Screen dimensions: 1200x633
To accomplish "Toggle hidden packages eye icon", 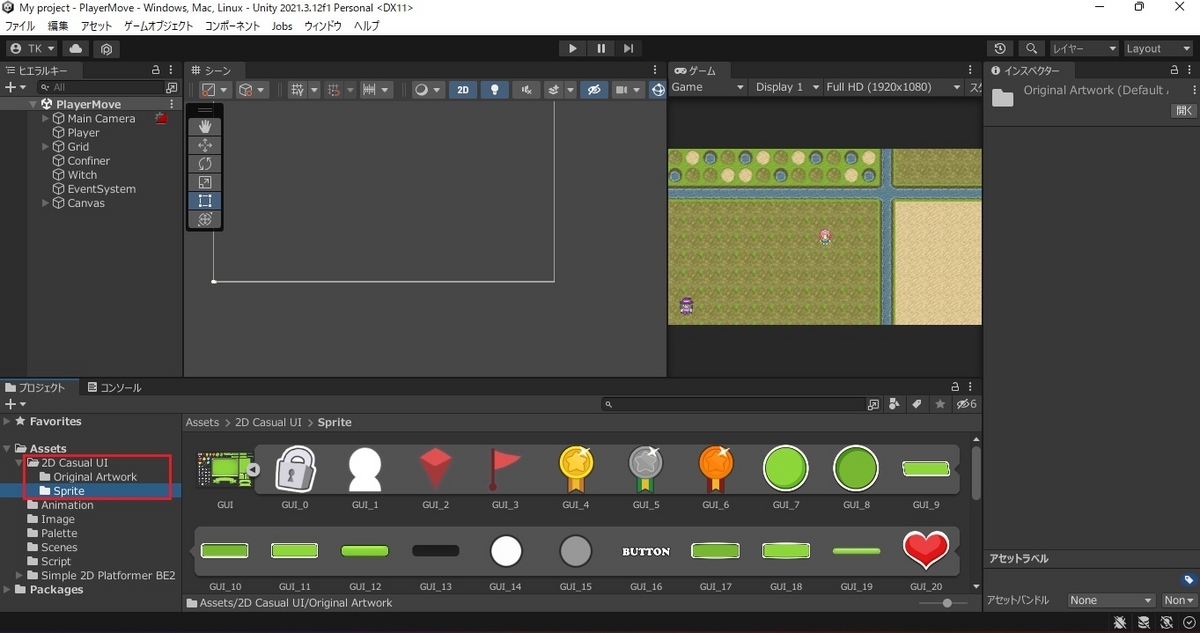I will pos(966,404).
